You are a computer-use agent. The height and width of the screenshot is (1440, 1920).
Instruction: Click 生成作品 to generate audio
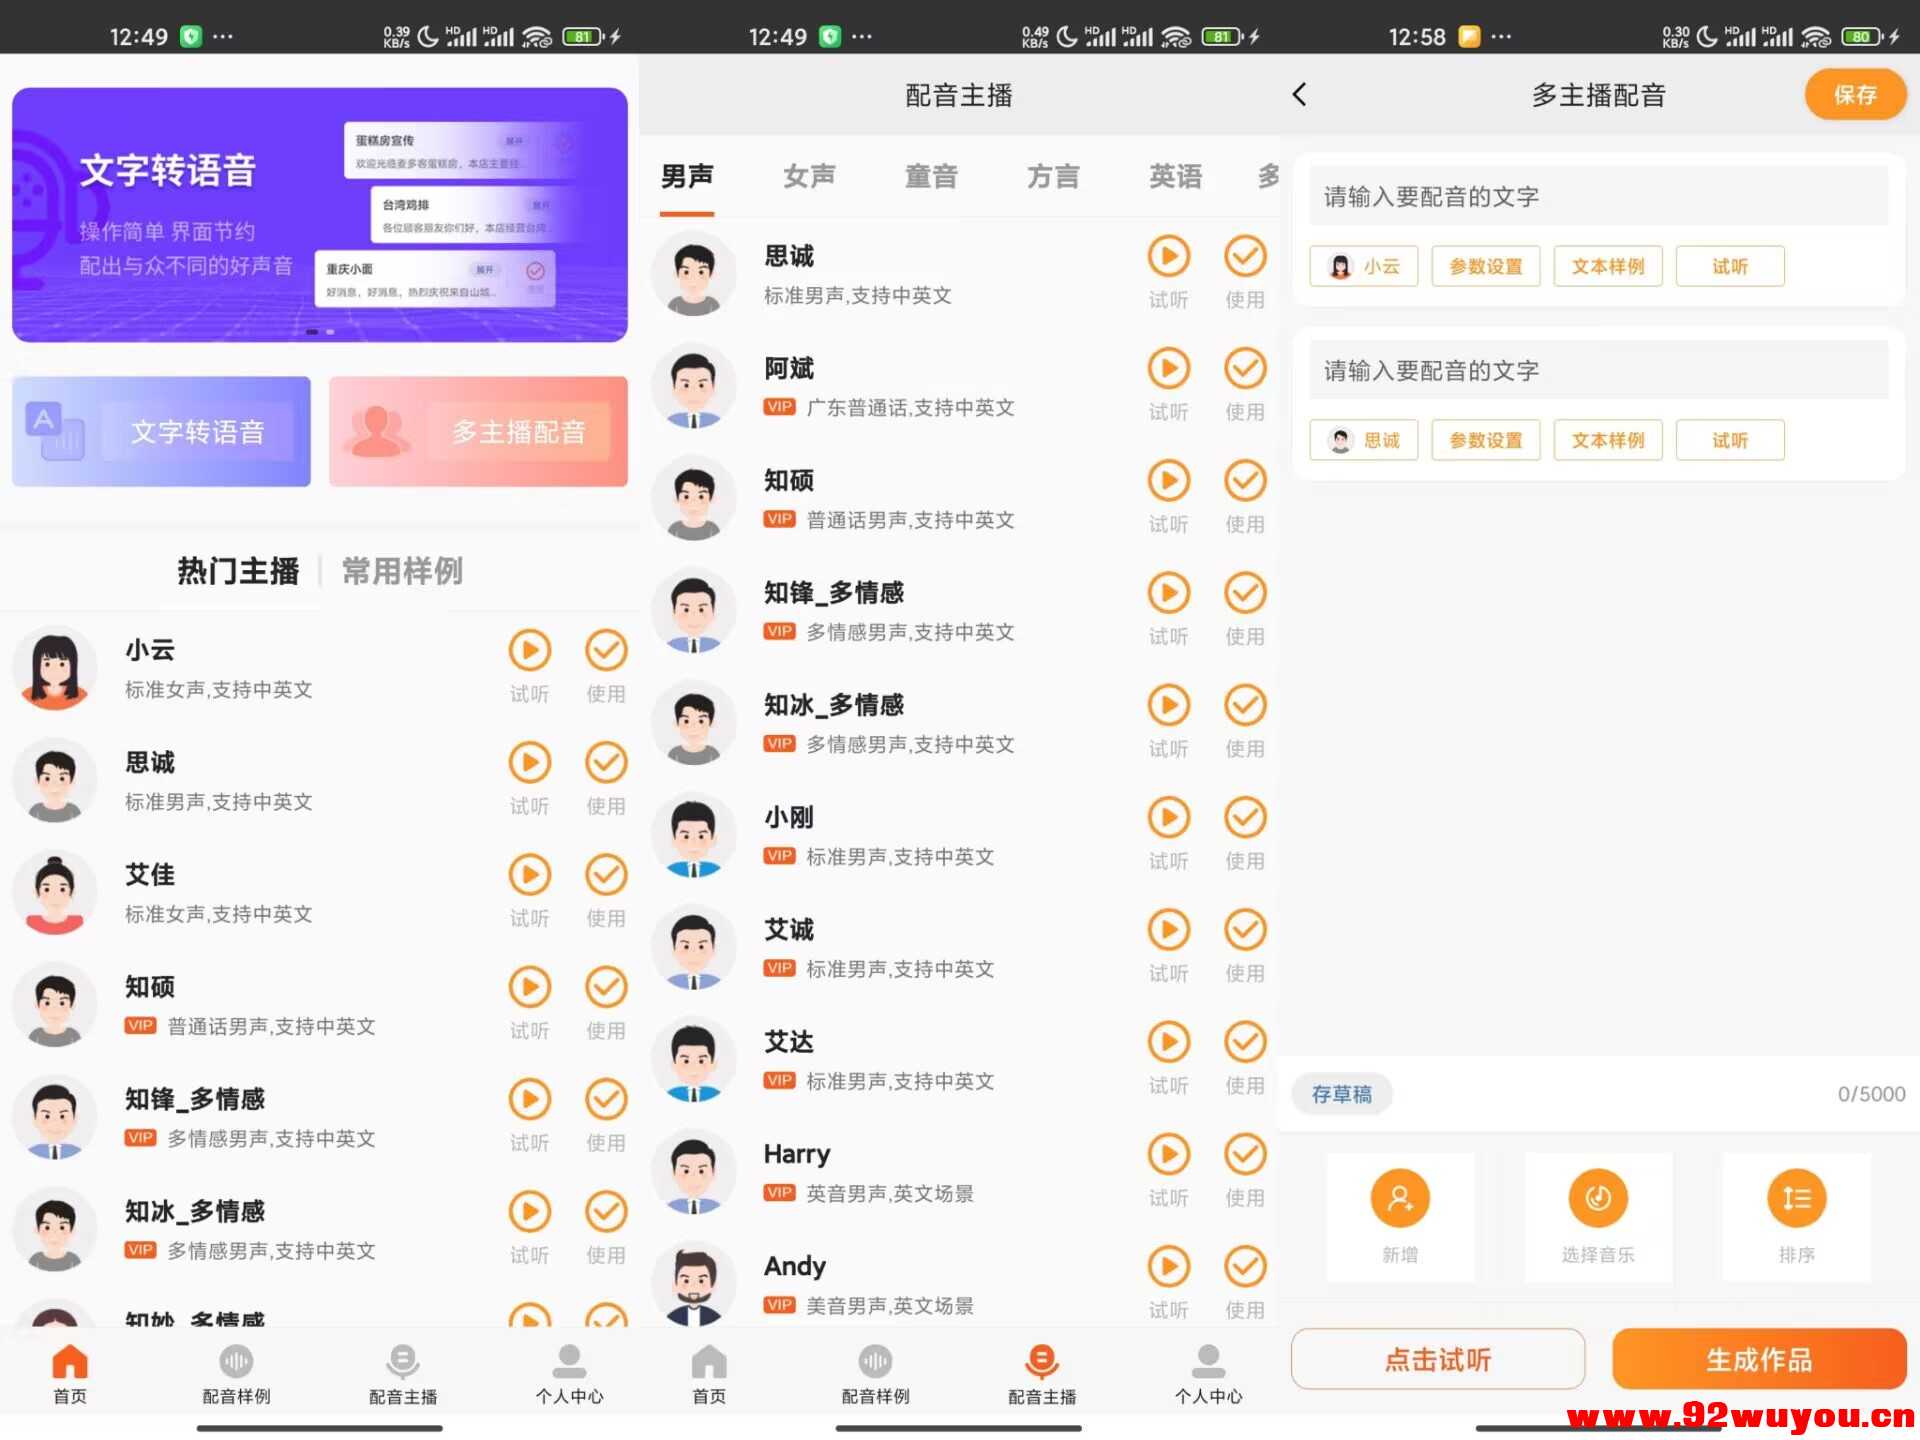[1757, 1359]
